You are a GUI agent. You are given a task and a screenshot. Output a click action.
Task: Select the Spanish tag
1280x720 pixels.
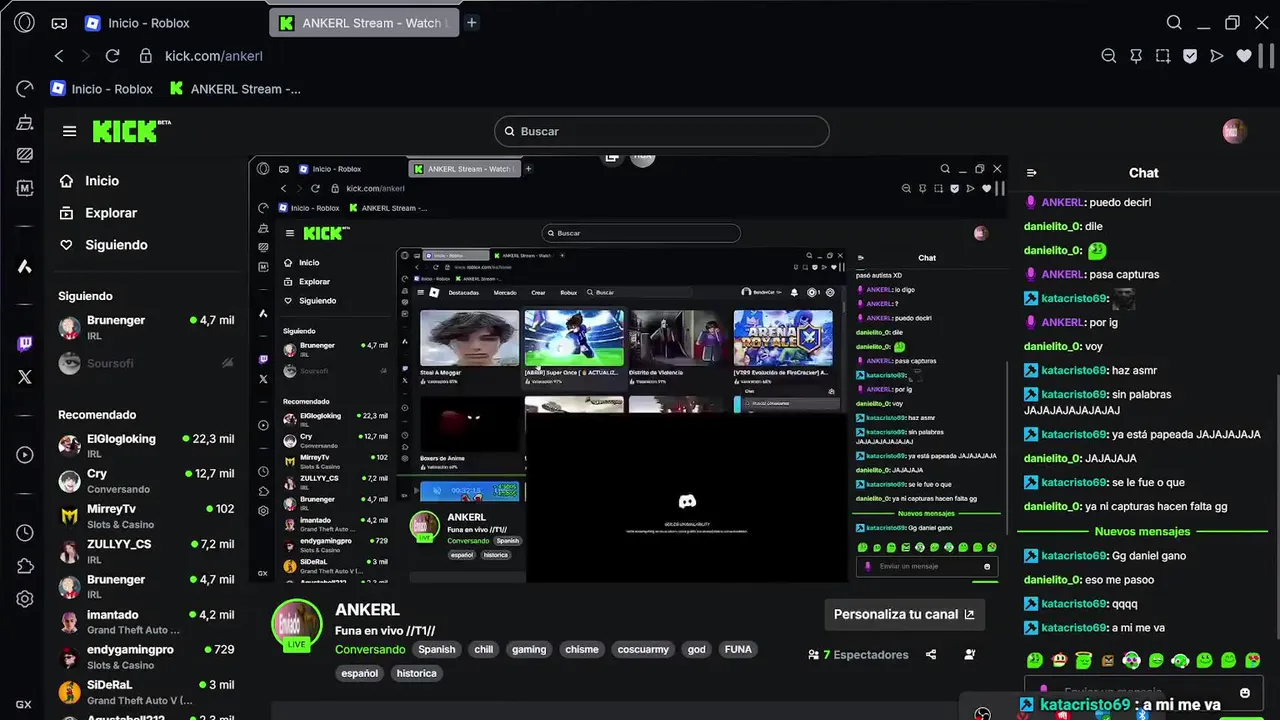[437, 650]
